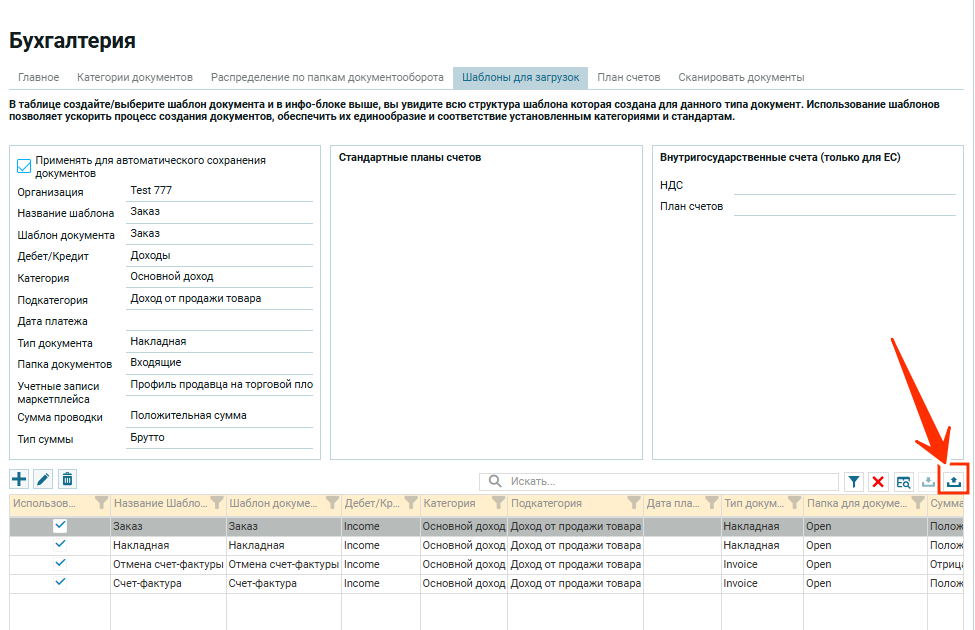Open filter for Подкатегория column

(x=634, y=503)
